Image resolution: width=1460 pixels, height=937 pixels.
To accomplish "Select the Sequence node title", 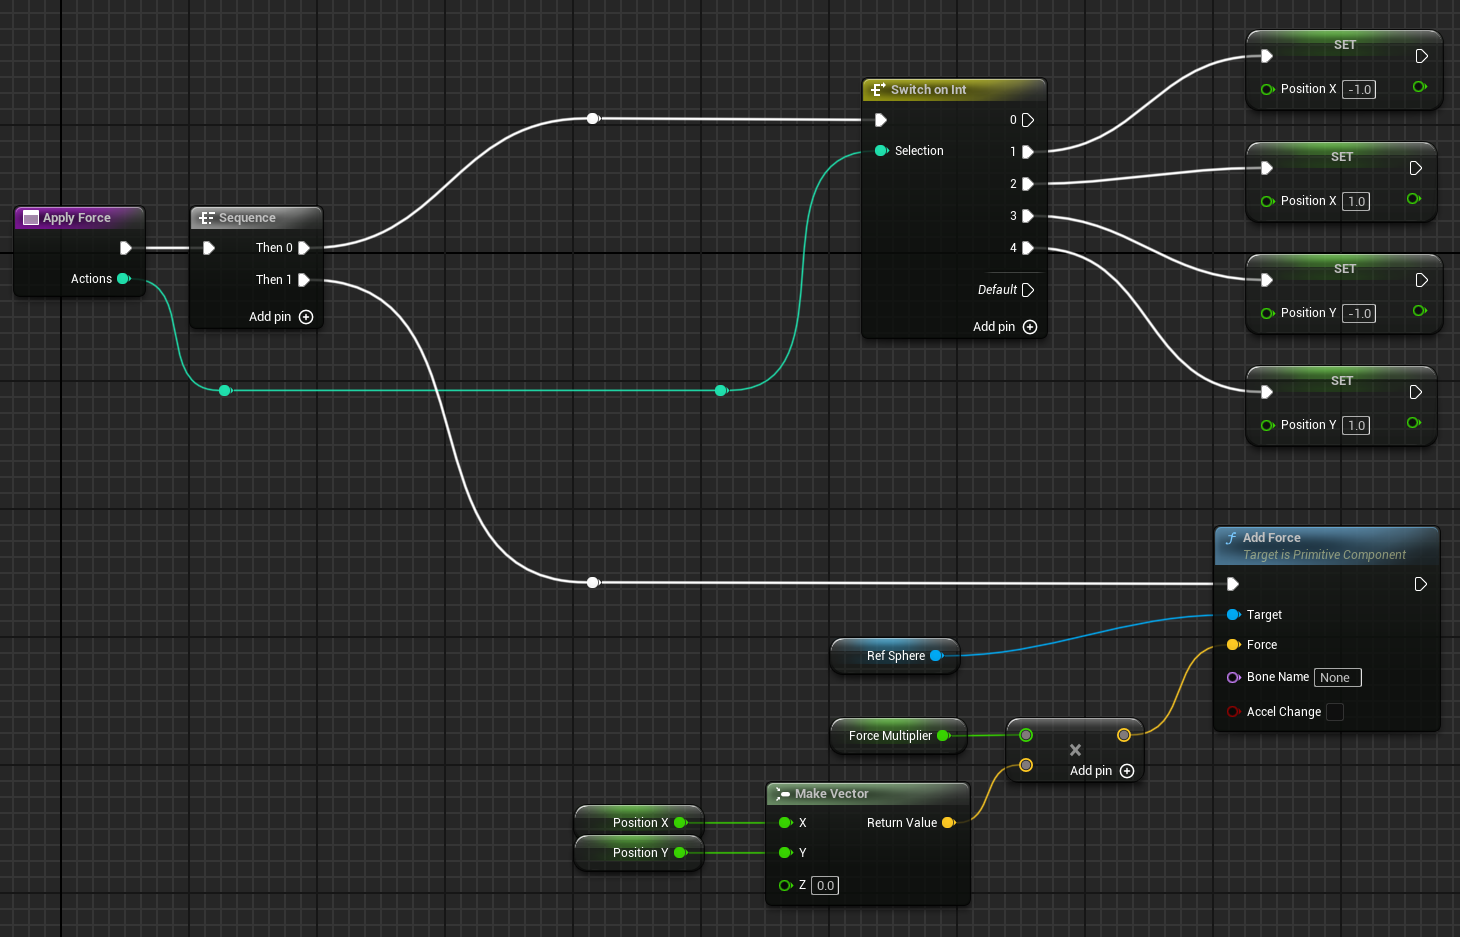I will (247, 218).
